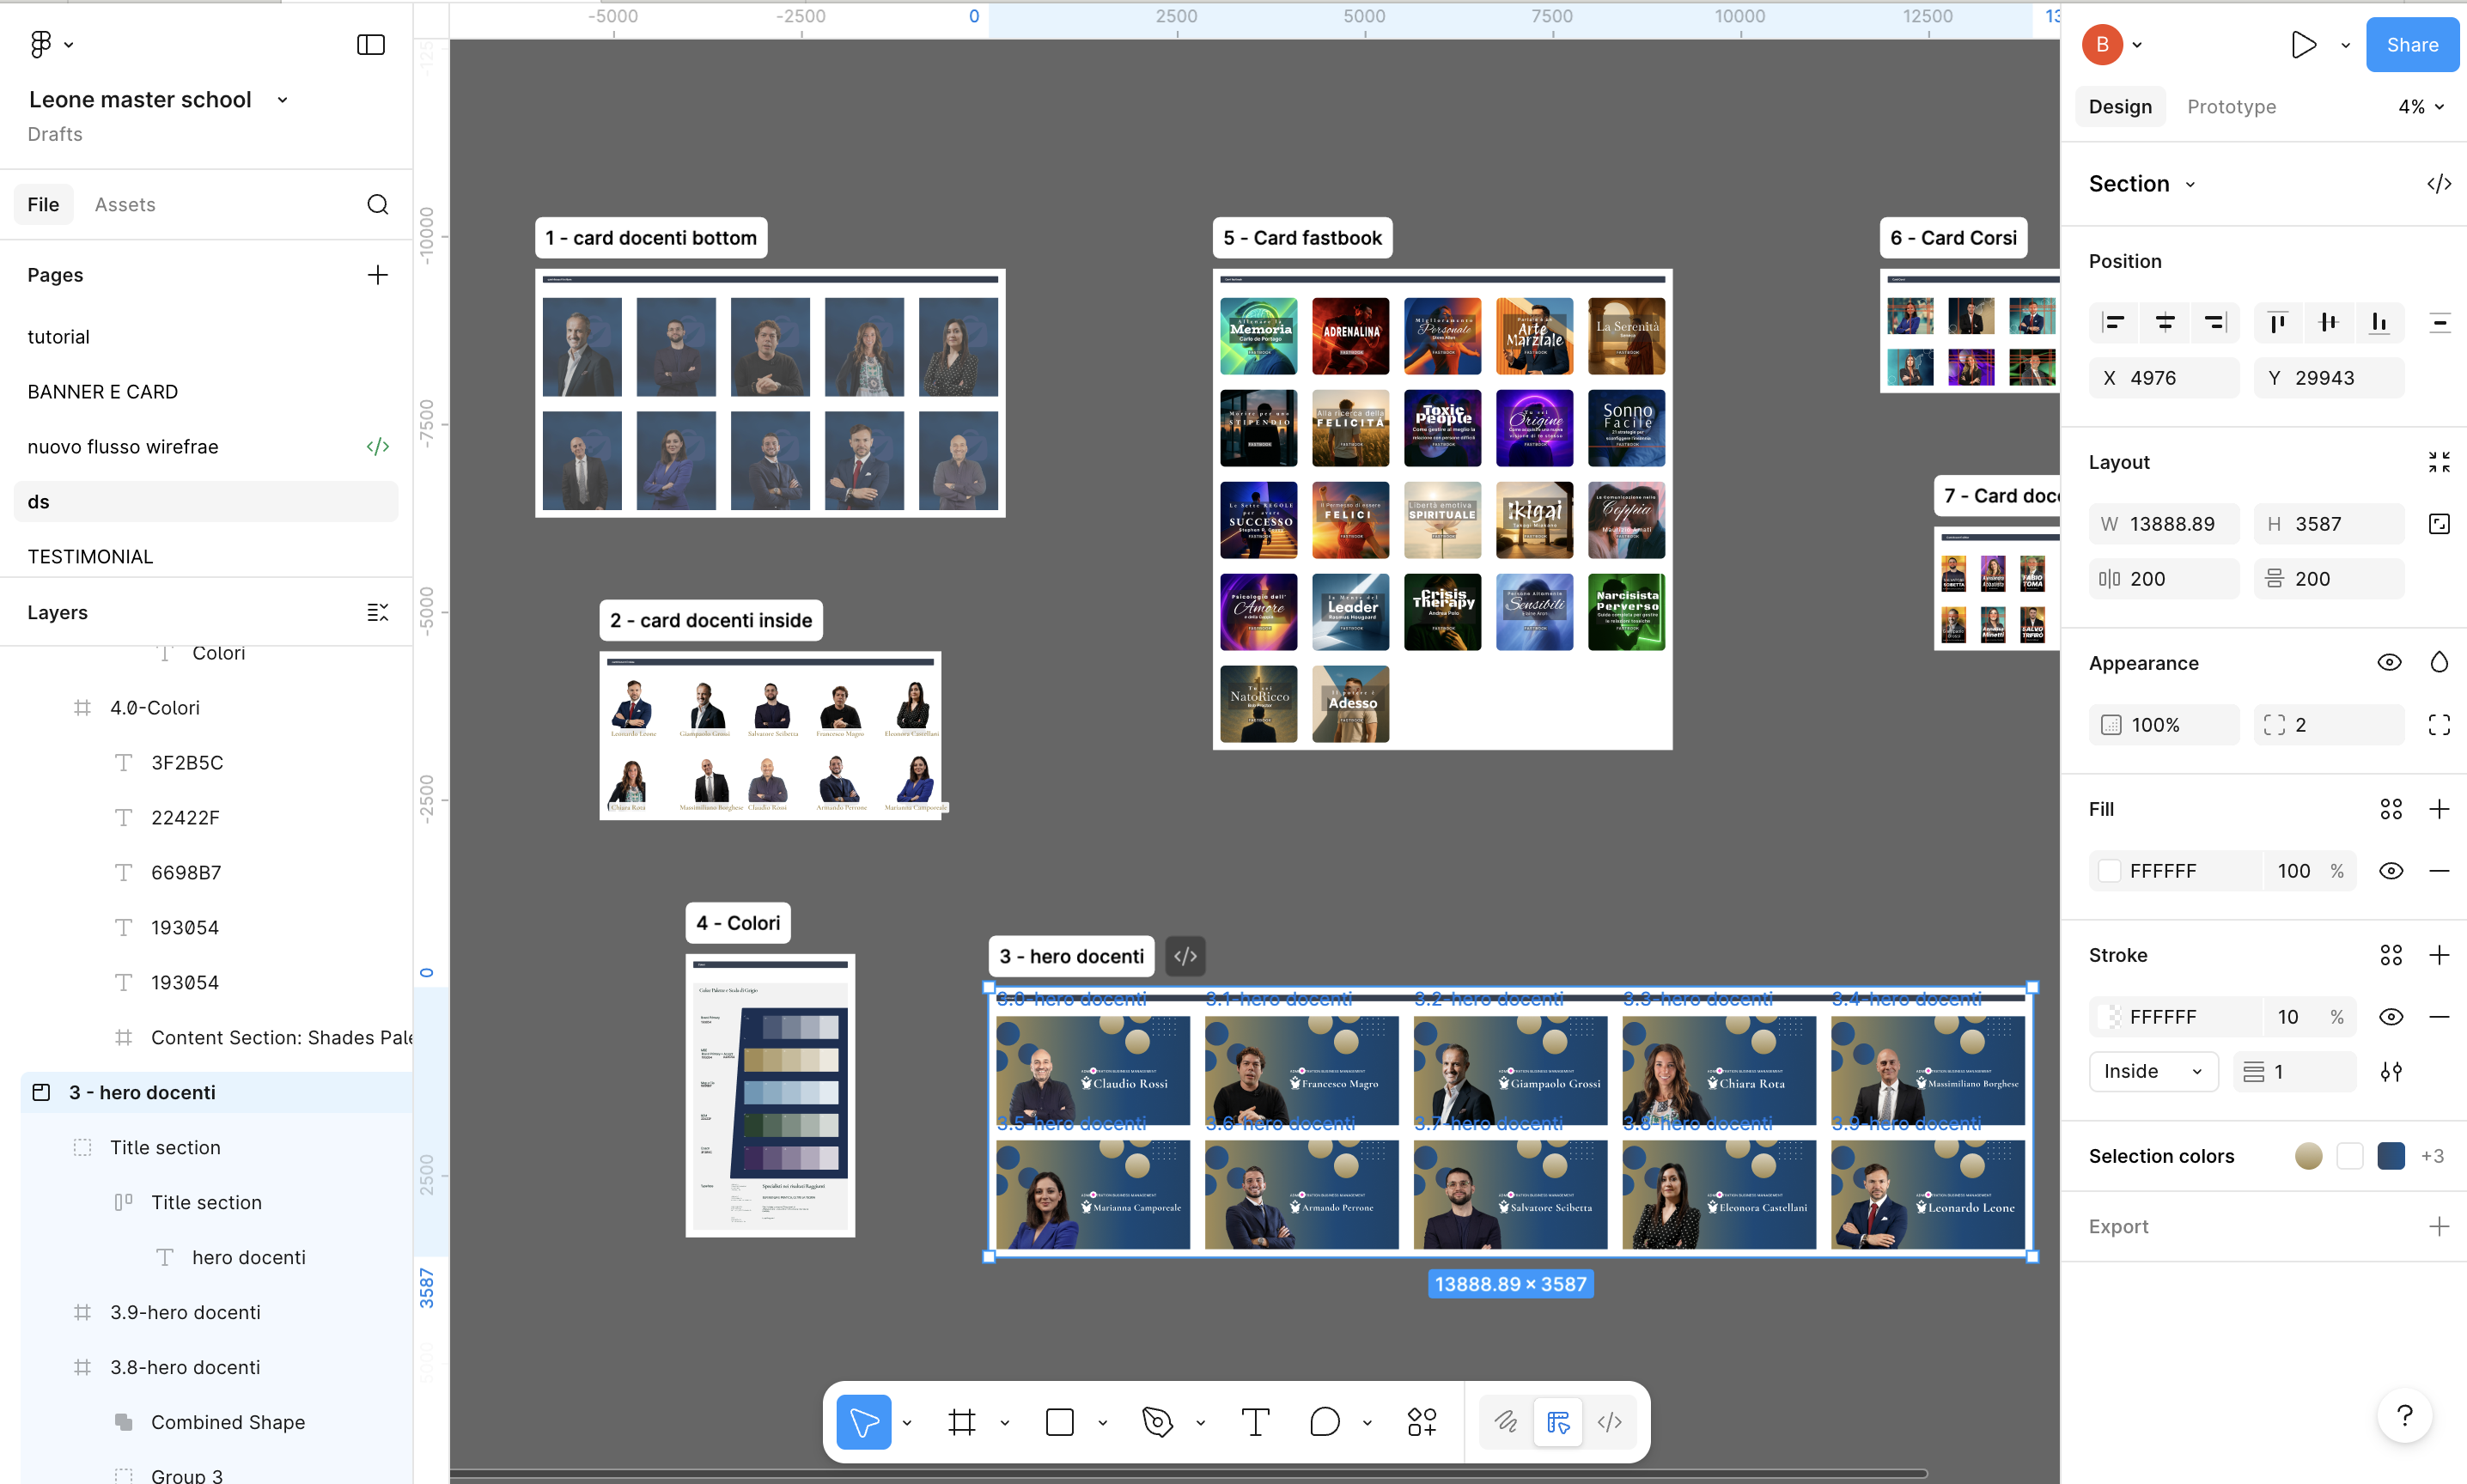Image resolution: width=2467 pixels, height=1484 pixels.
Task: Click the gold selection color swatch
Action: [x=2308, y=1155]
